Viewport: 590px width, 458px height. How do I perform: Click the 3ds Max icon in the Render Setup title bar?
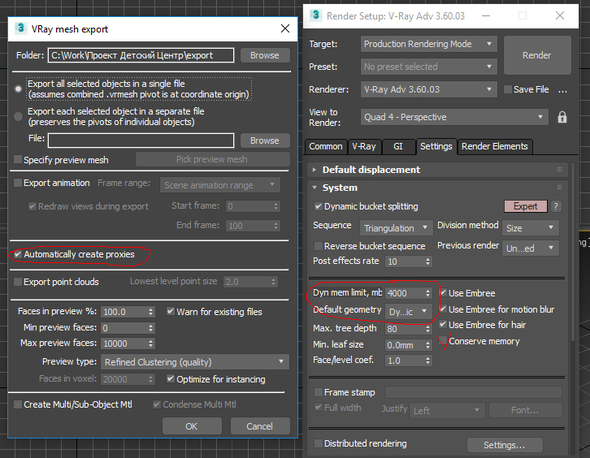tap(316, 15)
